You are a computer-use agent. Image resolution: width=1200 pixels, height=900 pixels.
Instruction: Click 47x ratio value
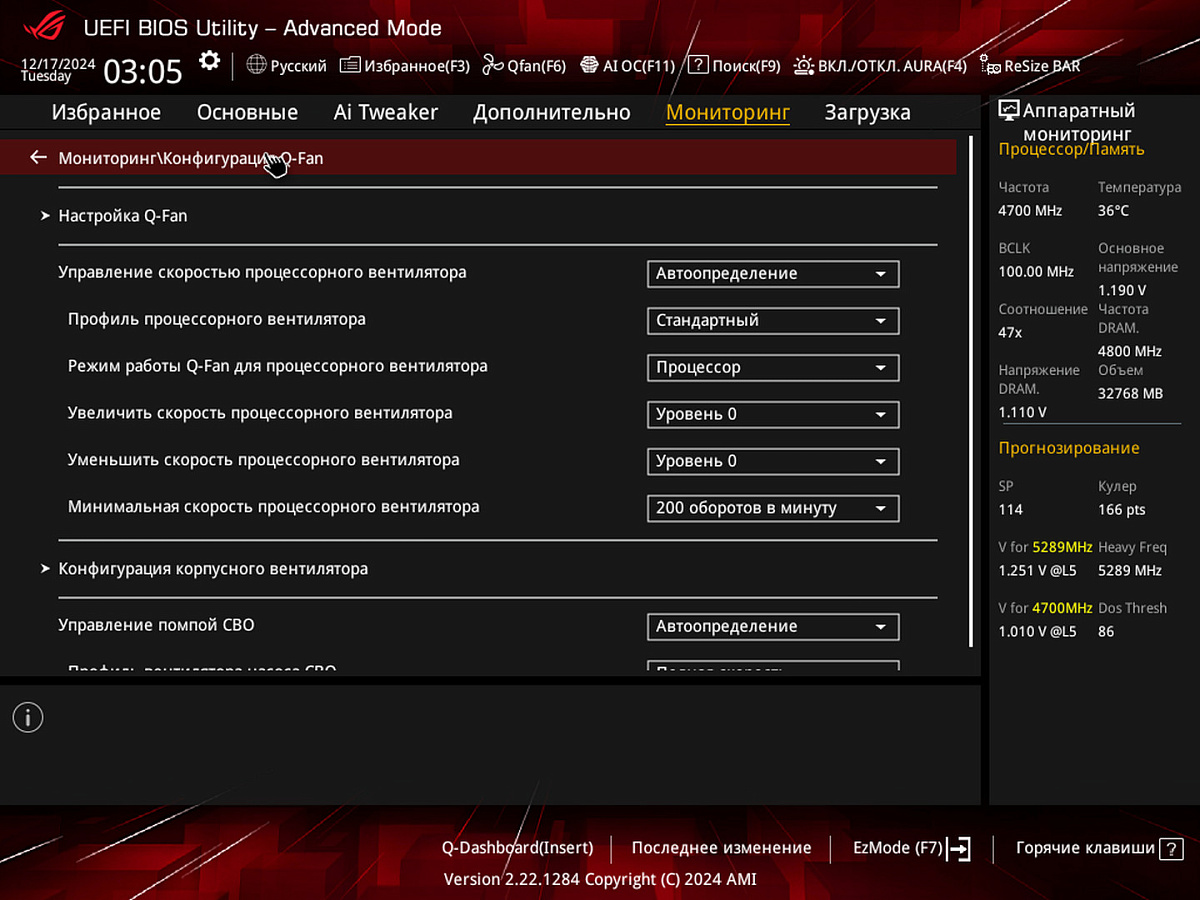coord(1010,333)
